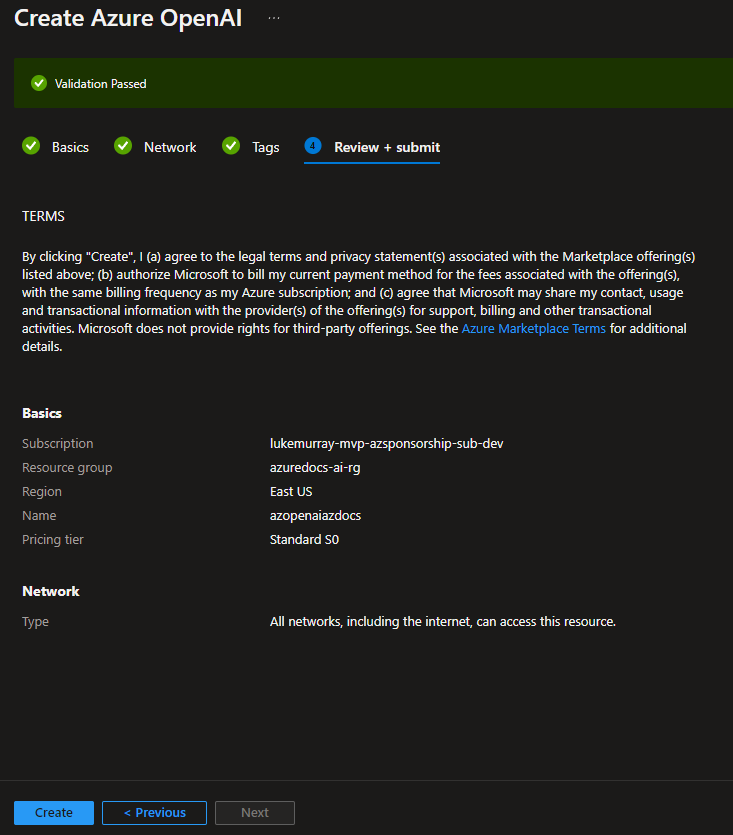The width and height of the screenshot is (733, 835).
Task: Click the TERMS heading
Action: 43,216
